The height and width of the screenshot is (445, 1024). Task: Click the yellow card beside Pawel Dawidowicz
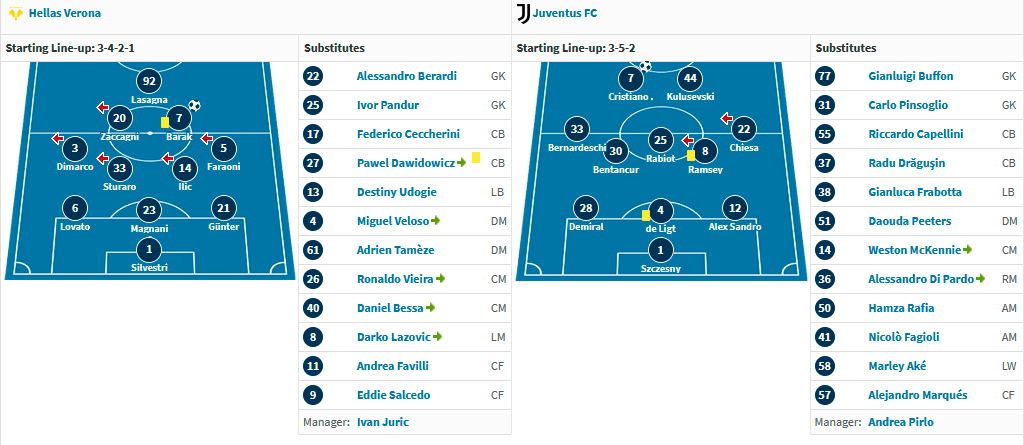(476, 157)
